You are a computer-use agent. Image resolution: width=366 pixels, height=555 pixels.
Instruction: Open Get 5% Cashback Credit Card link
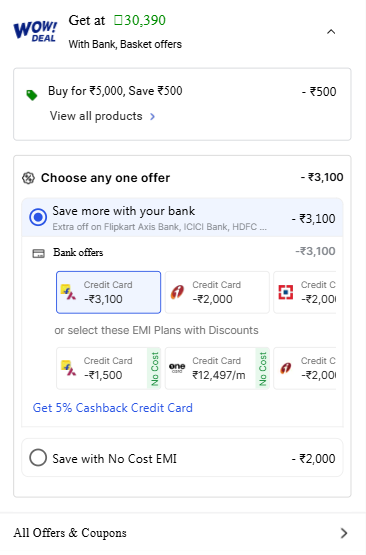tap(113, 408)
